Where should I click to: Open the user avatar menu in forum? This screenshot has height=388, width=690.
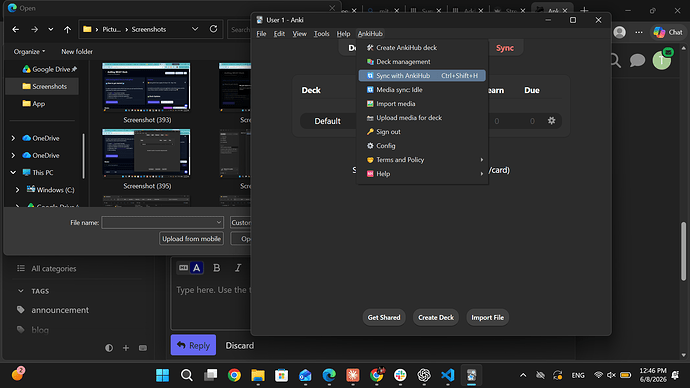pos(661,61)
